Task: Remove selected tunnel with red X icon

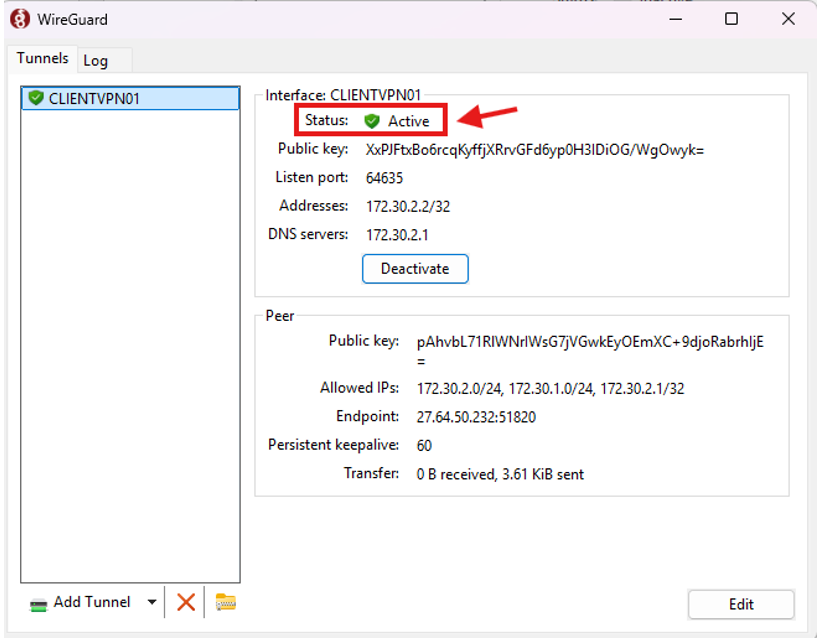Action: [x=186, y=602]
